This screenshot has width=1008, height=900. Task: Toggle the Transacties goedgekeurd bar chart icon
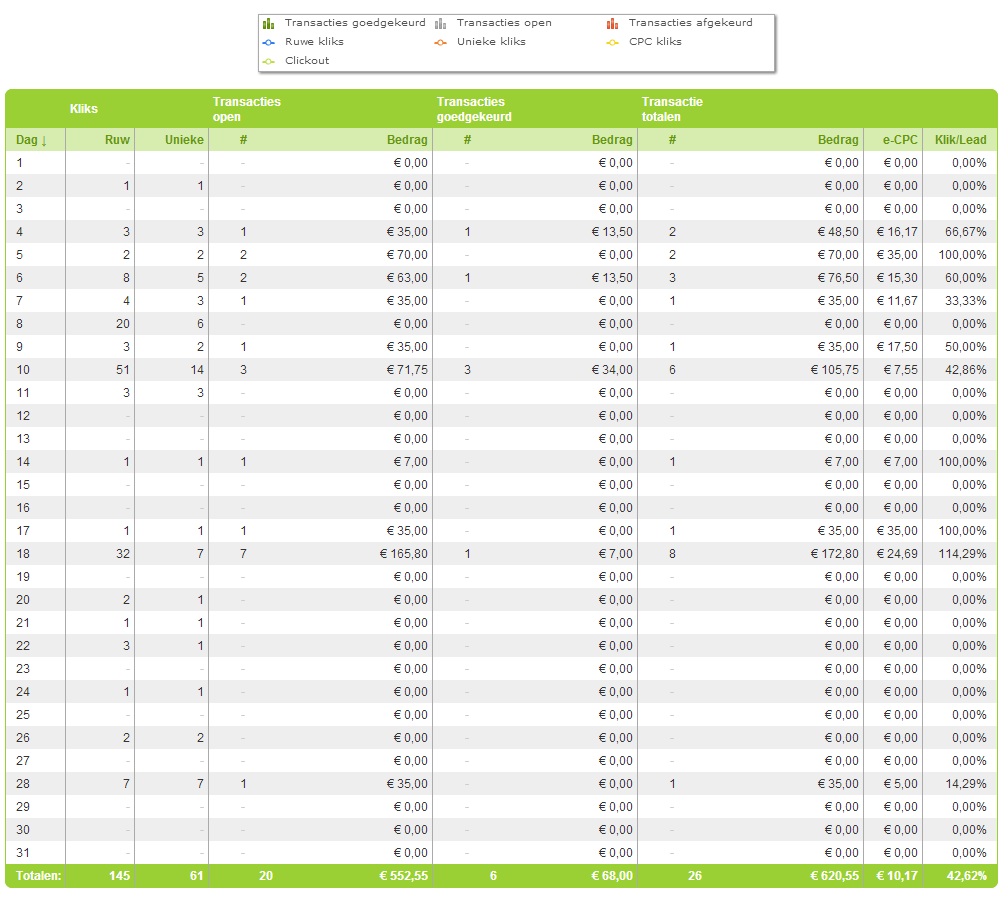pyautogui.click(x=269, y=24)
